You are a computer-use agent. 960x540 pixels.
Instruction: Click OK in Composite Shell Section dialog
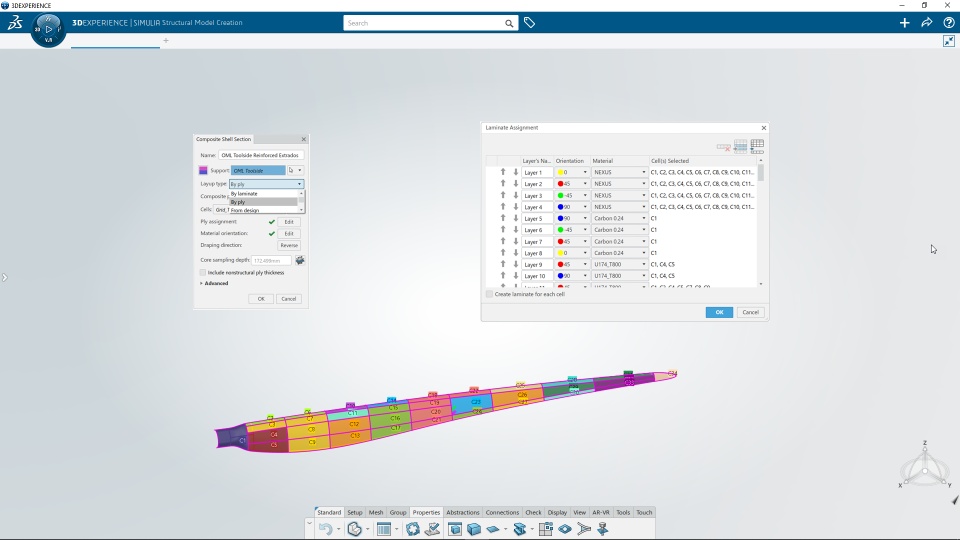pos(261,299)
